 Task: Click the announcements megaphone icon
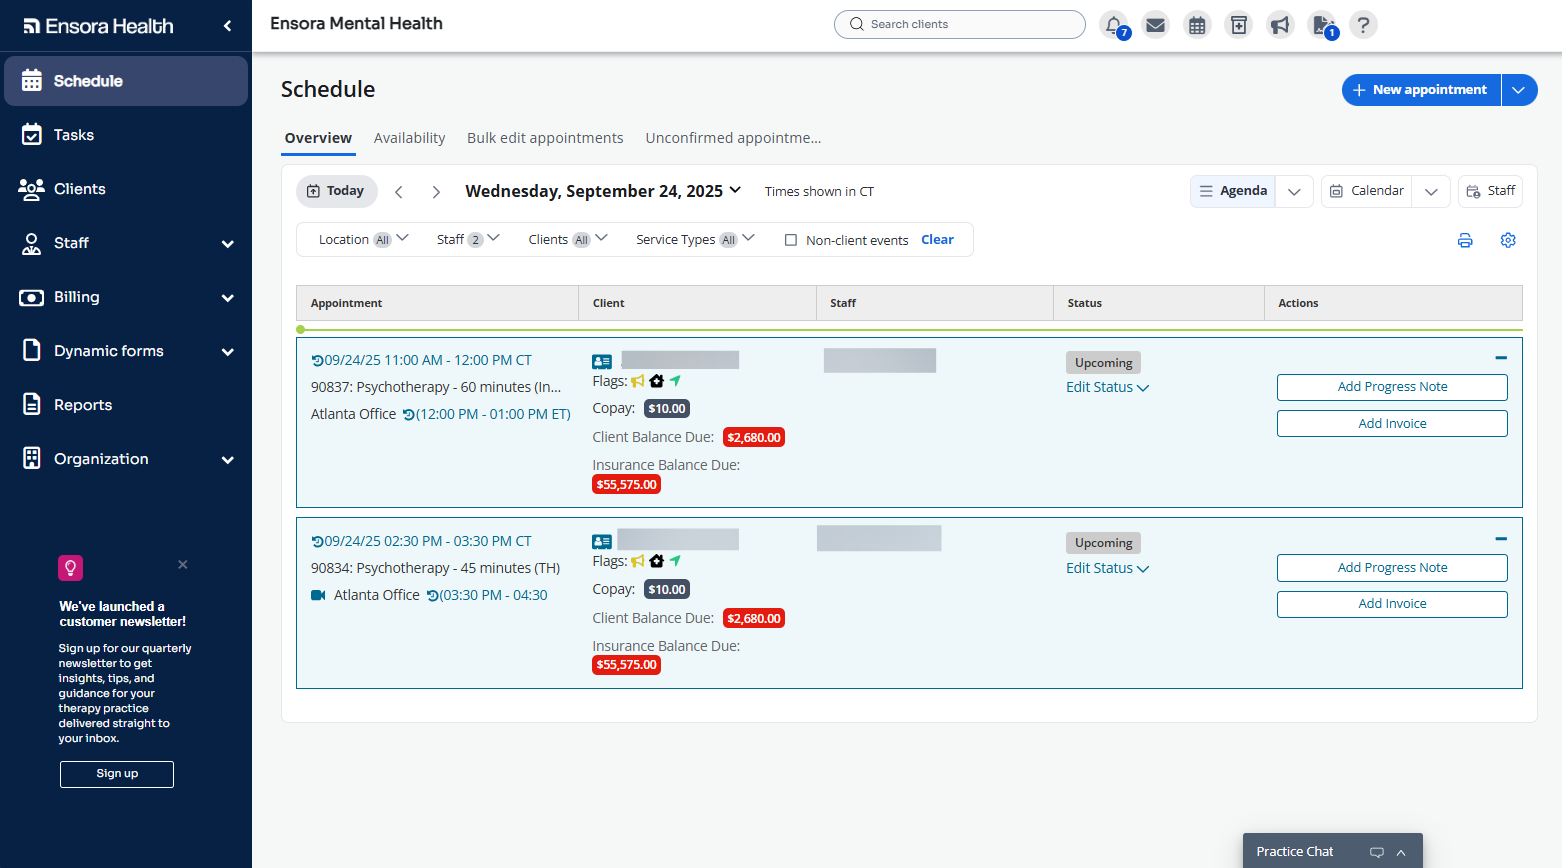1280,25
